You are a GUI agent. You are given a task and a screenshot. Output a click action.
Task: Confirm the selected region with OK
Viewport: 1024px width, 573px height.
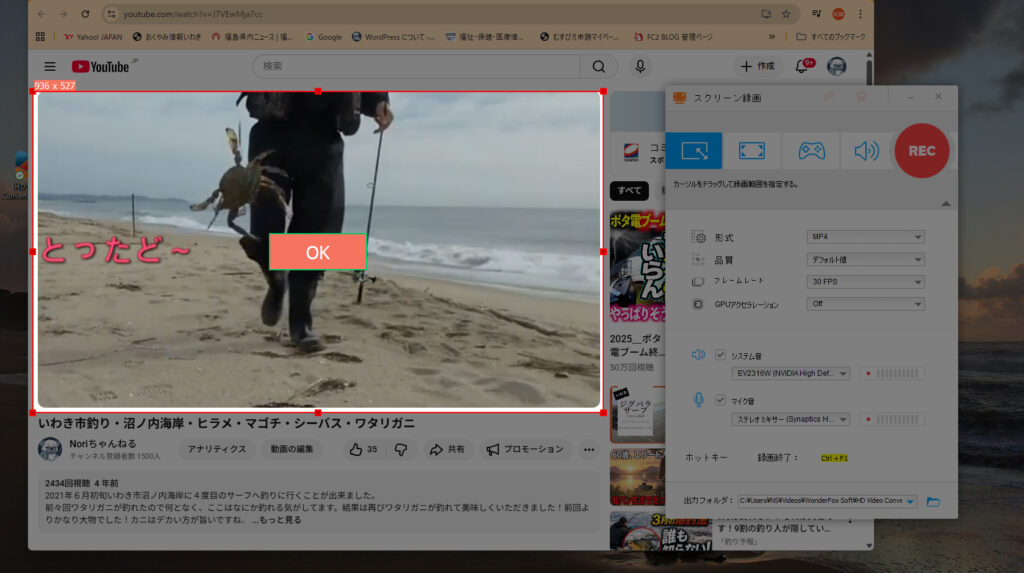coord(317,252)
